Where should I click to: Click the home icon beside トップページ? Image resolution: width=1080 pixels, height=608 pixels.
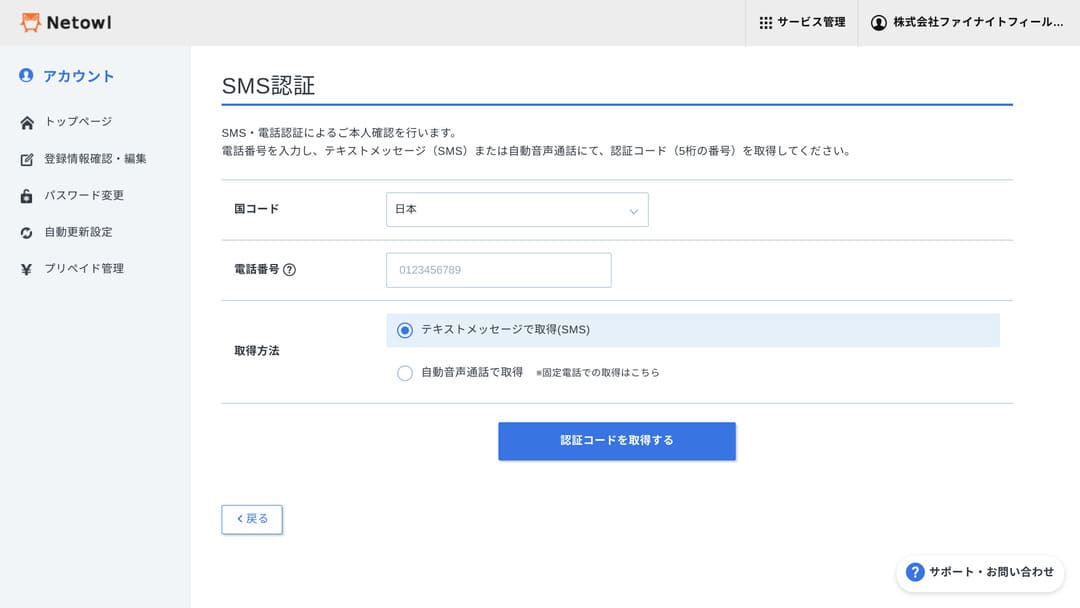tap(27, 122)
